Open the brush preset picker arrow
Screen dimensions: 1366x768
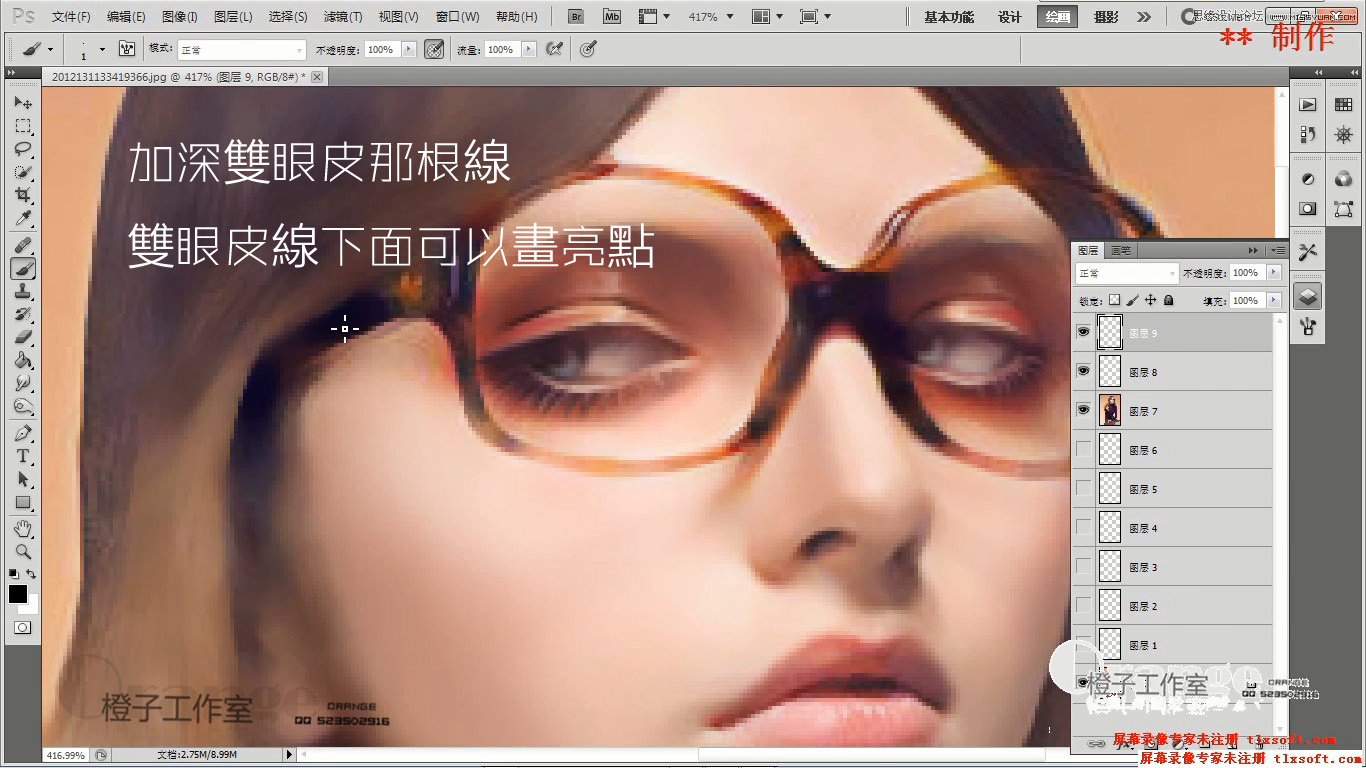100,49
